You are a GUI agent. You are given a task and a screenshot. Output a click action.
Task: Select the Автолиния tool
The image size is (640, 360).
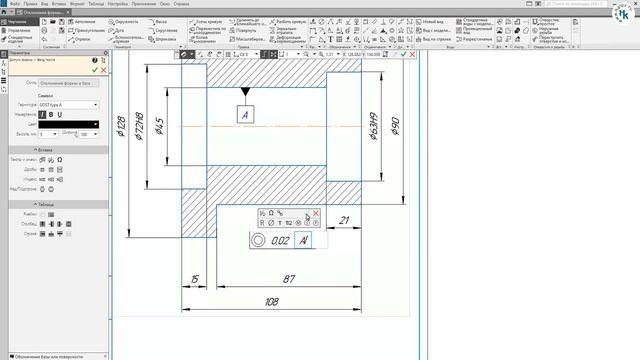click(x=82, y=22)
